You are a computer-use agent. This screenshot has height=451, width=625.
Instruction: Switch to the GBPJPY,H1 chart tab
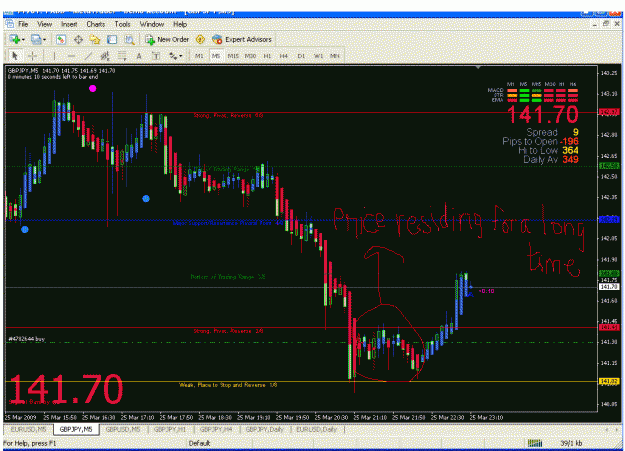(170, 429)
